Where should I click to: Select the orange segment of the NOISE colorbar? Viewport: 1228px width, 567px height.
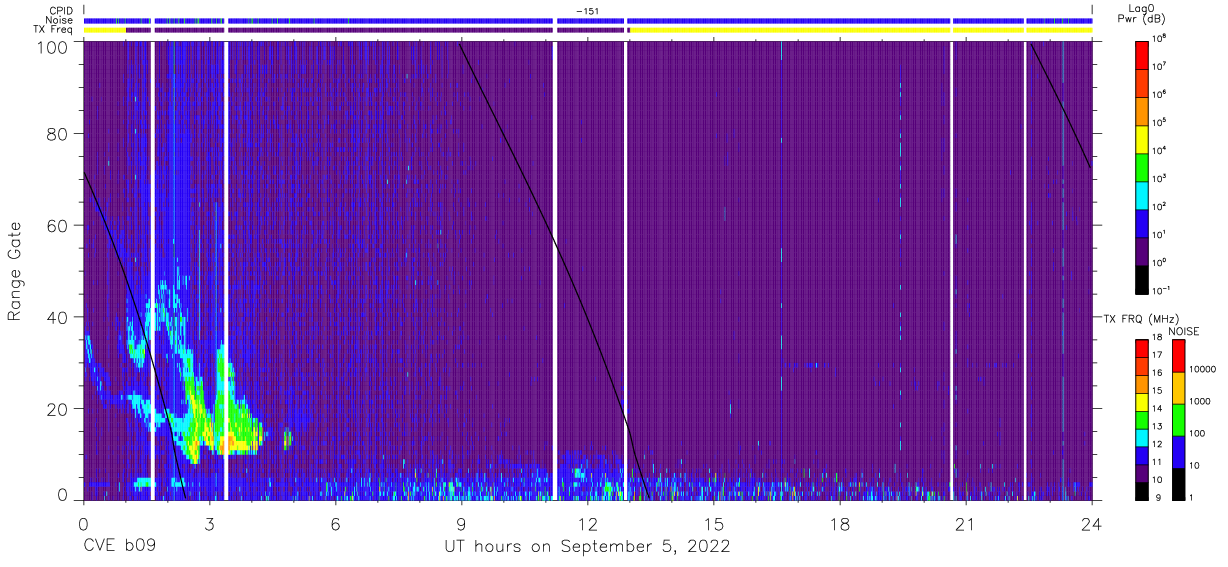tap(1177, 388)
